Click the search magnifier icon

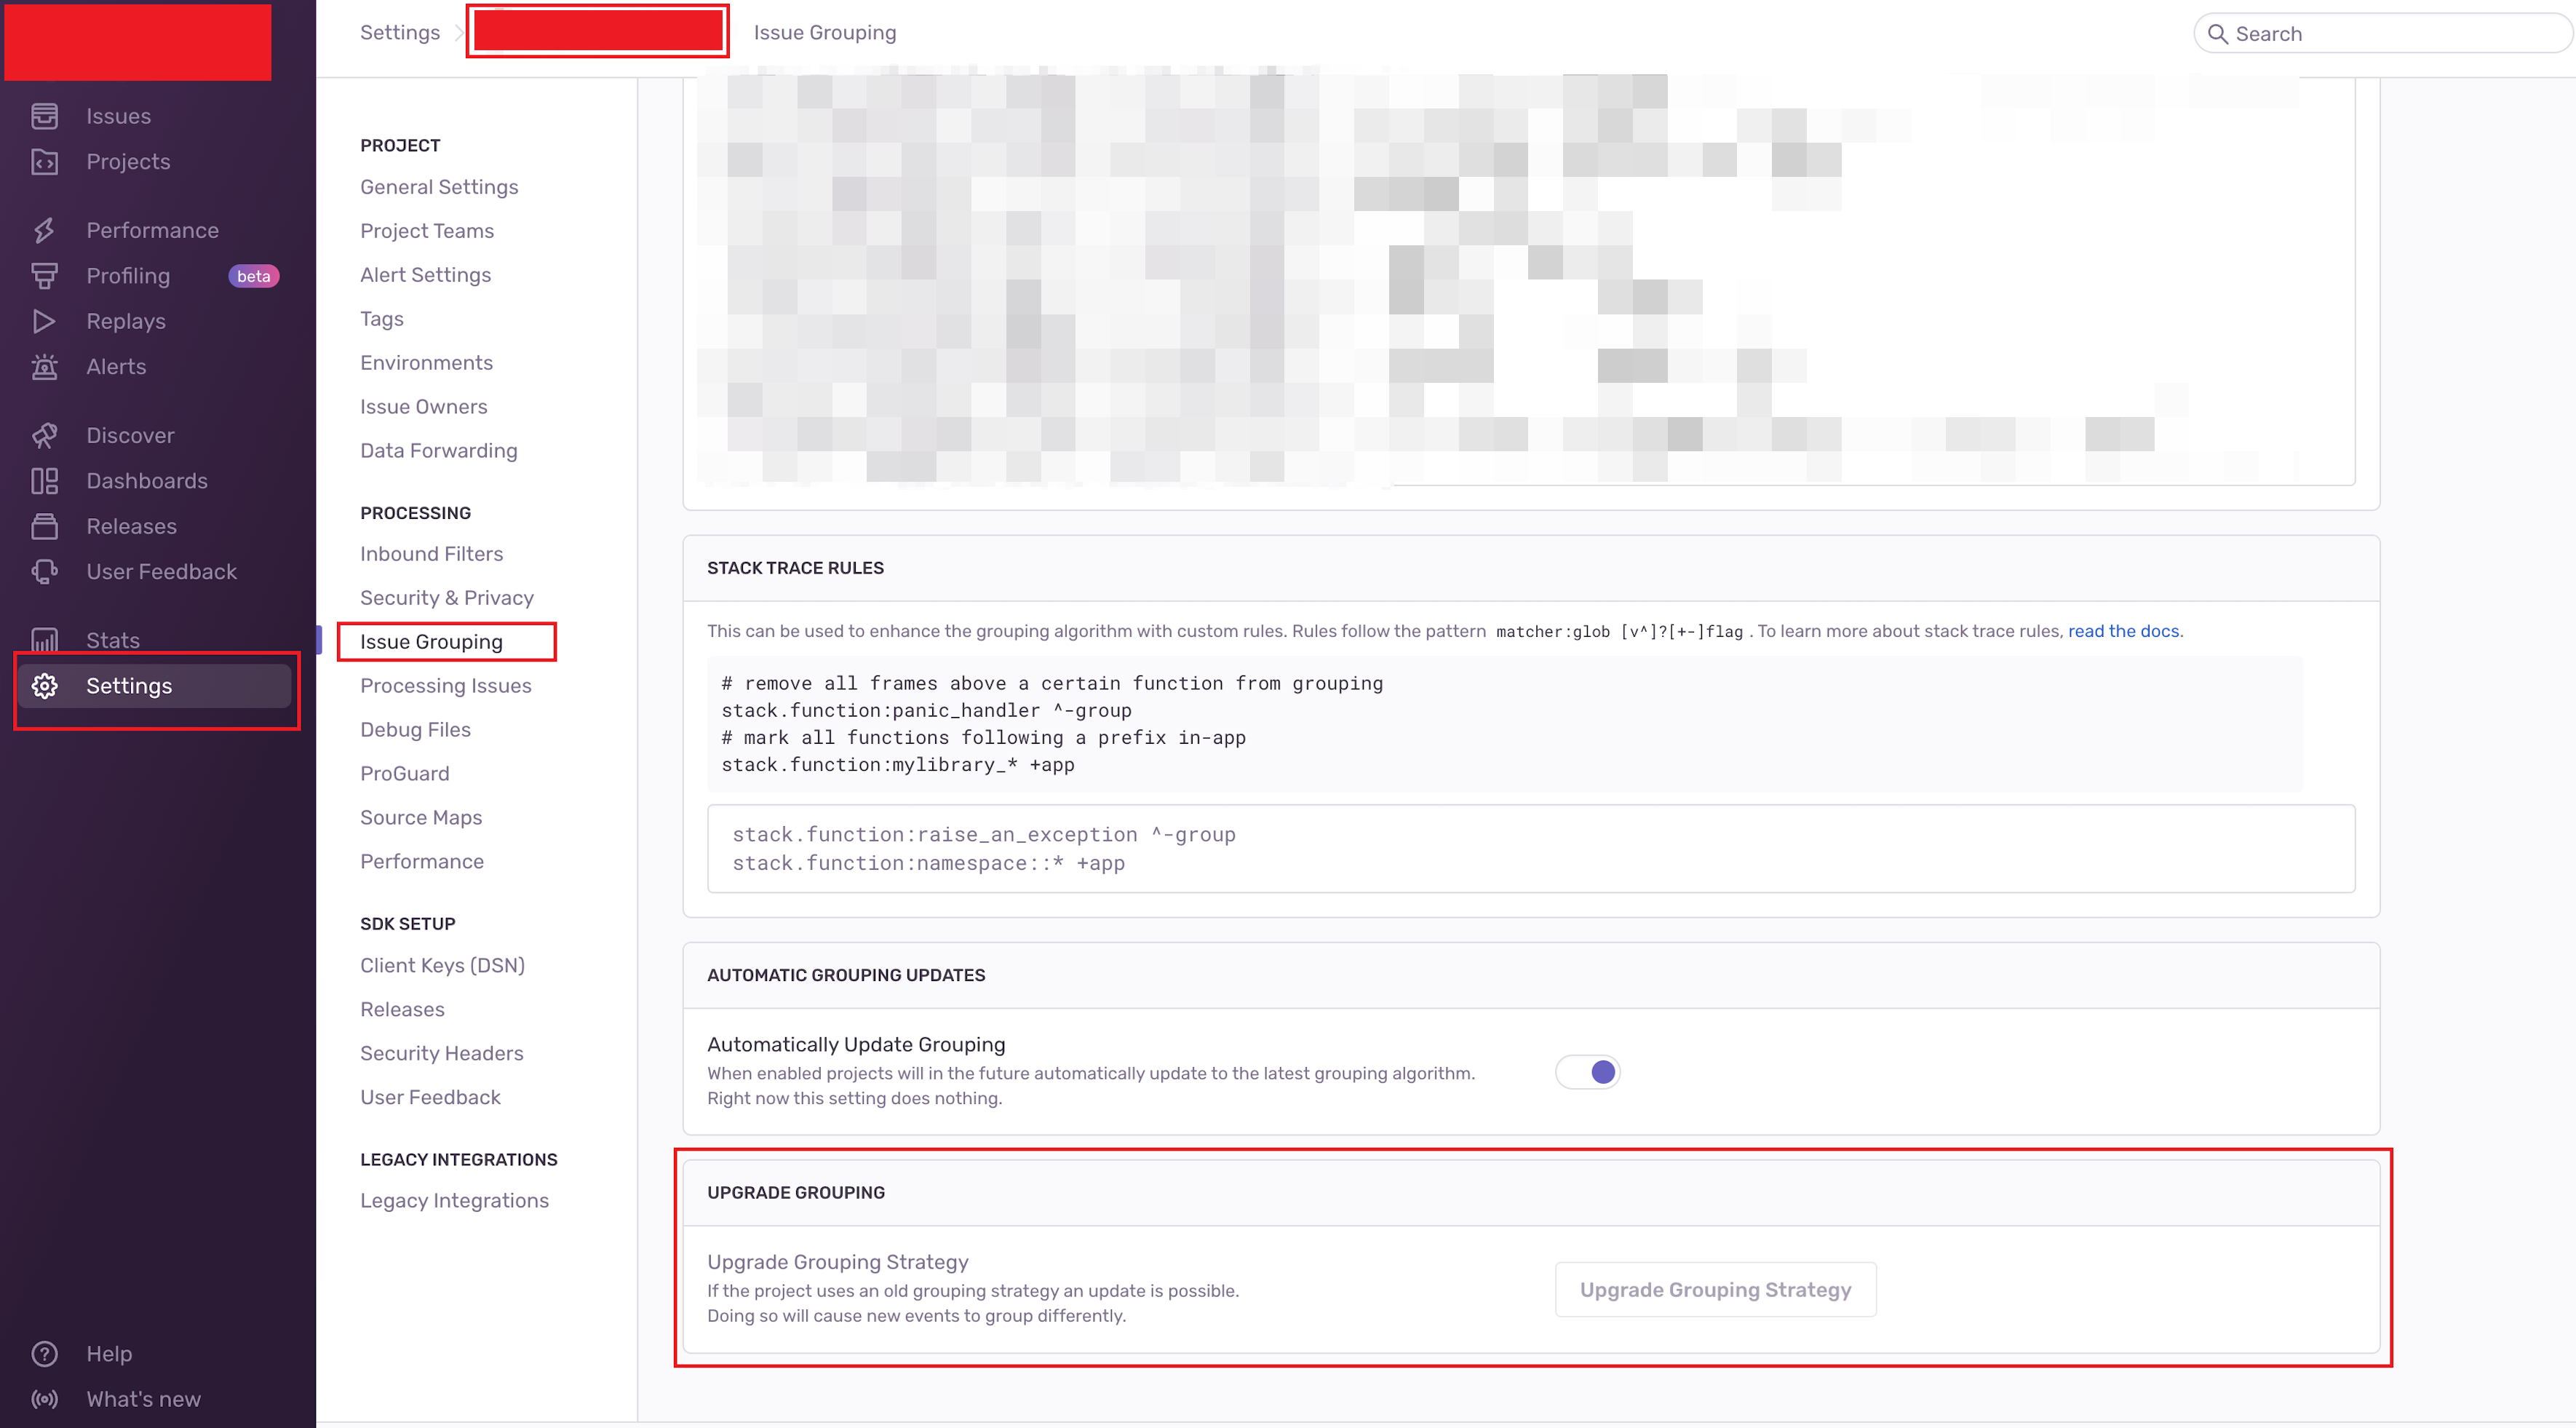coord(2217,34)
